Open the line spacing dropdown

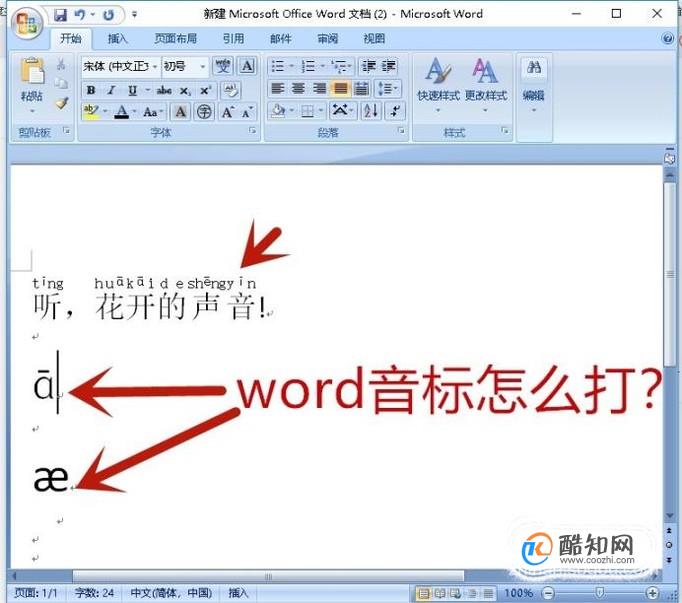coord(388,89)
